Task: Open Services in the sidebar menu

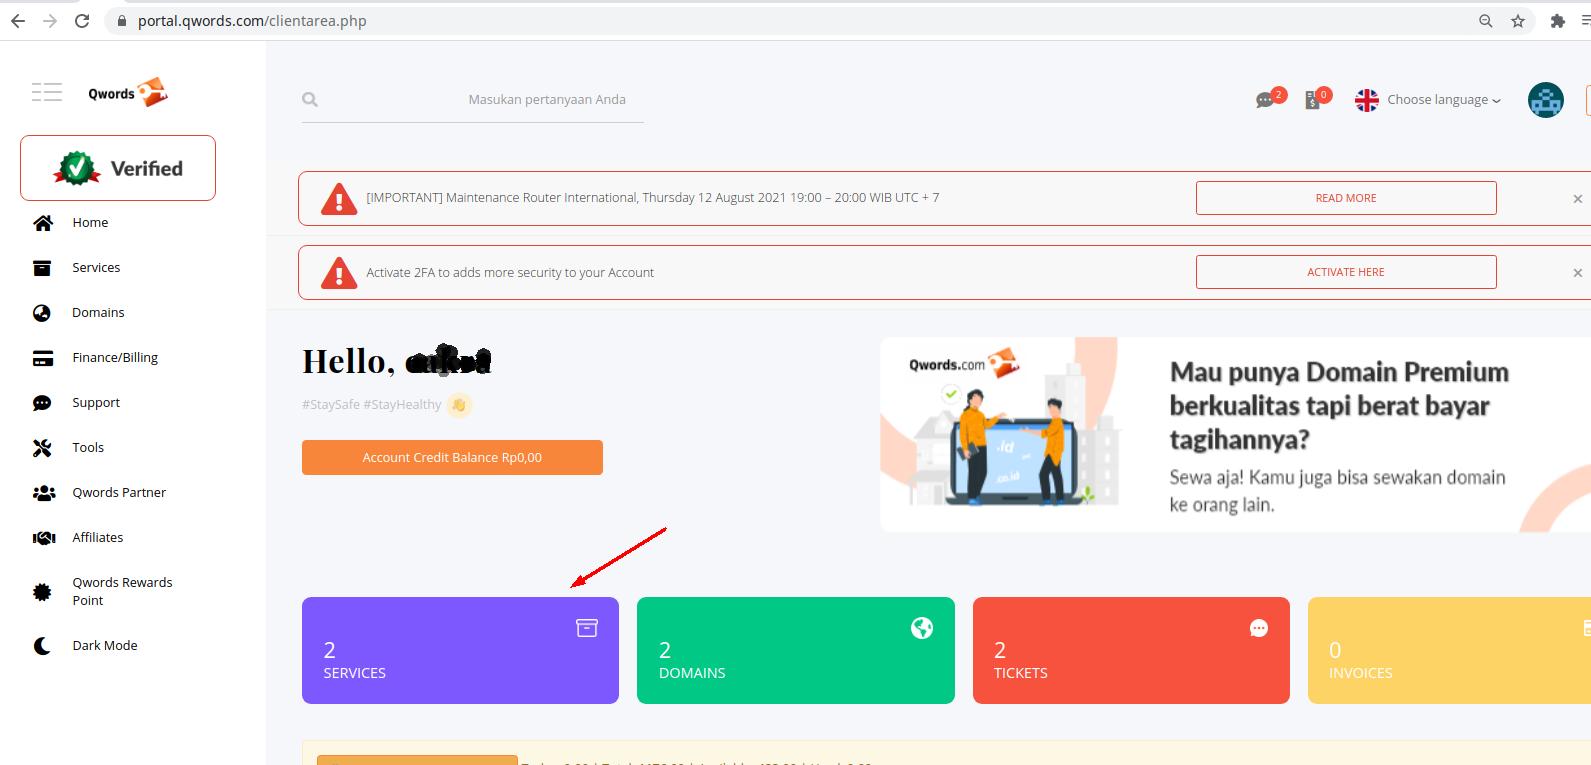Action: pos(96,268)
